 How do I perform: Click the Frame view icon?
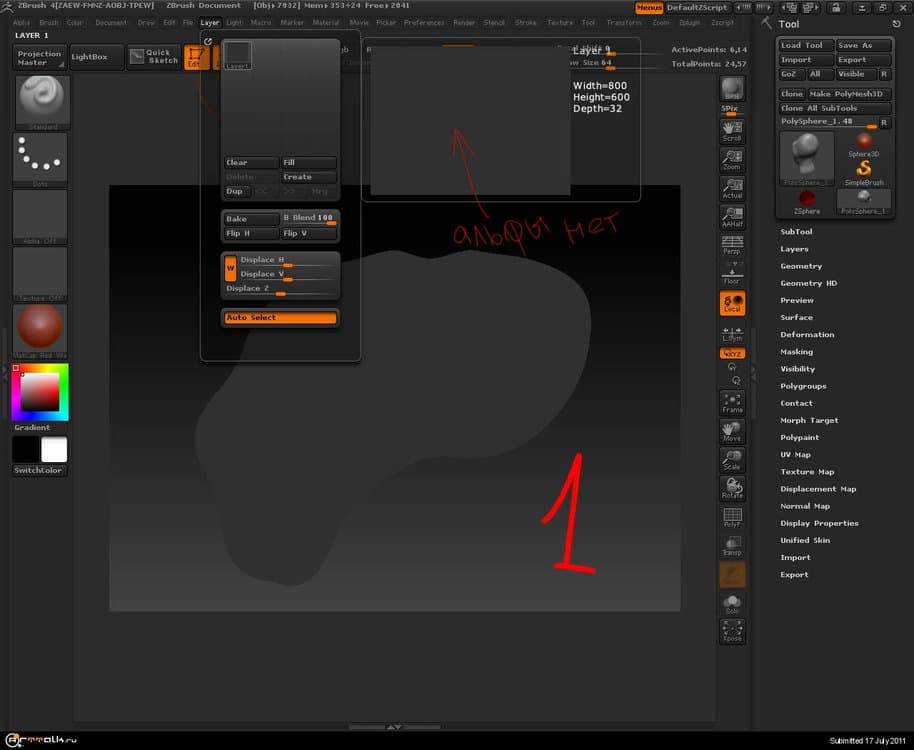(x=732, y=402)
